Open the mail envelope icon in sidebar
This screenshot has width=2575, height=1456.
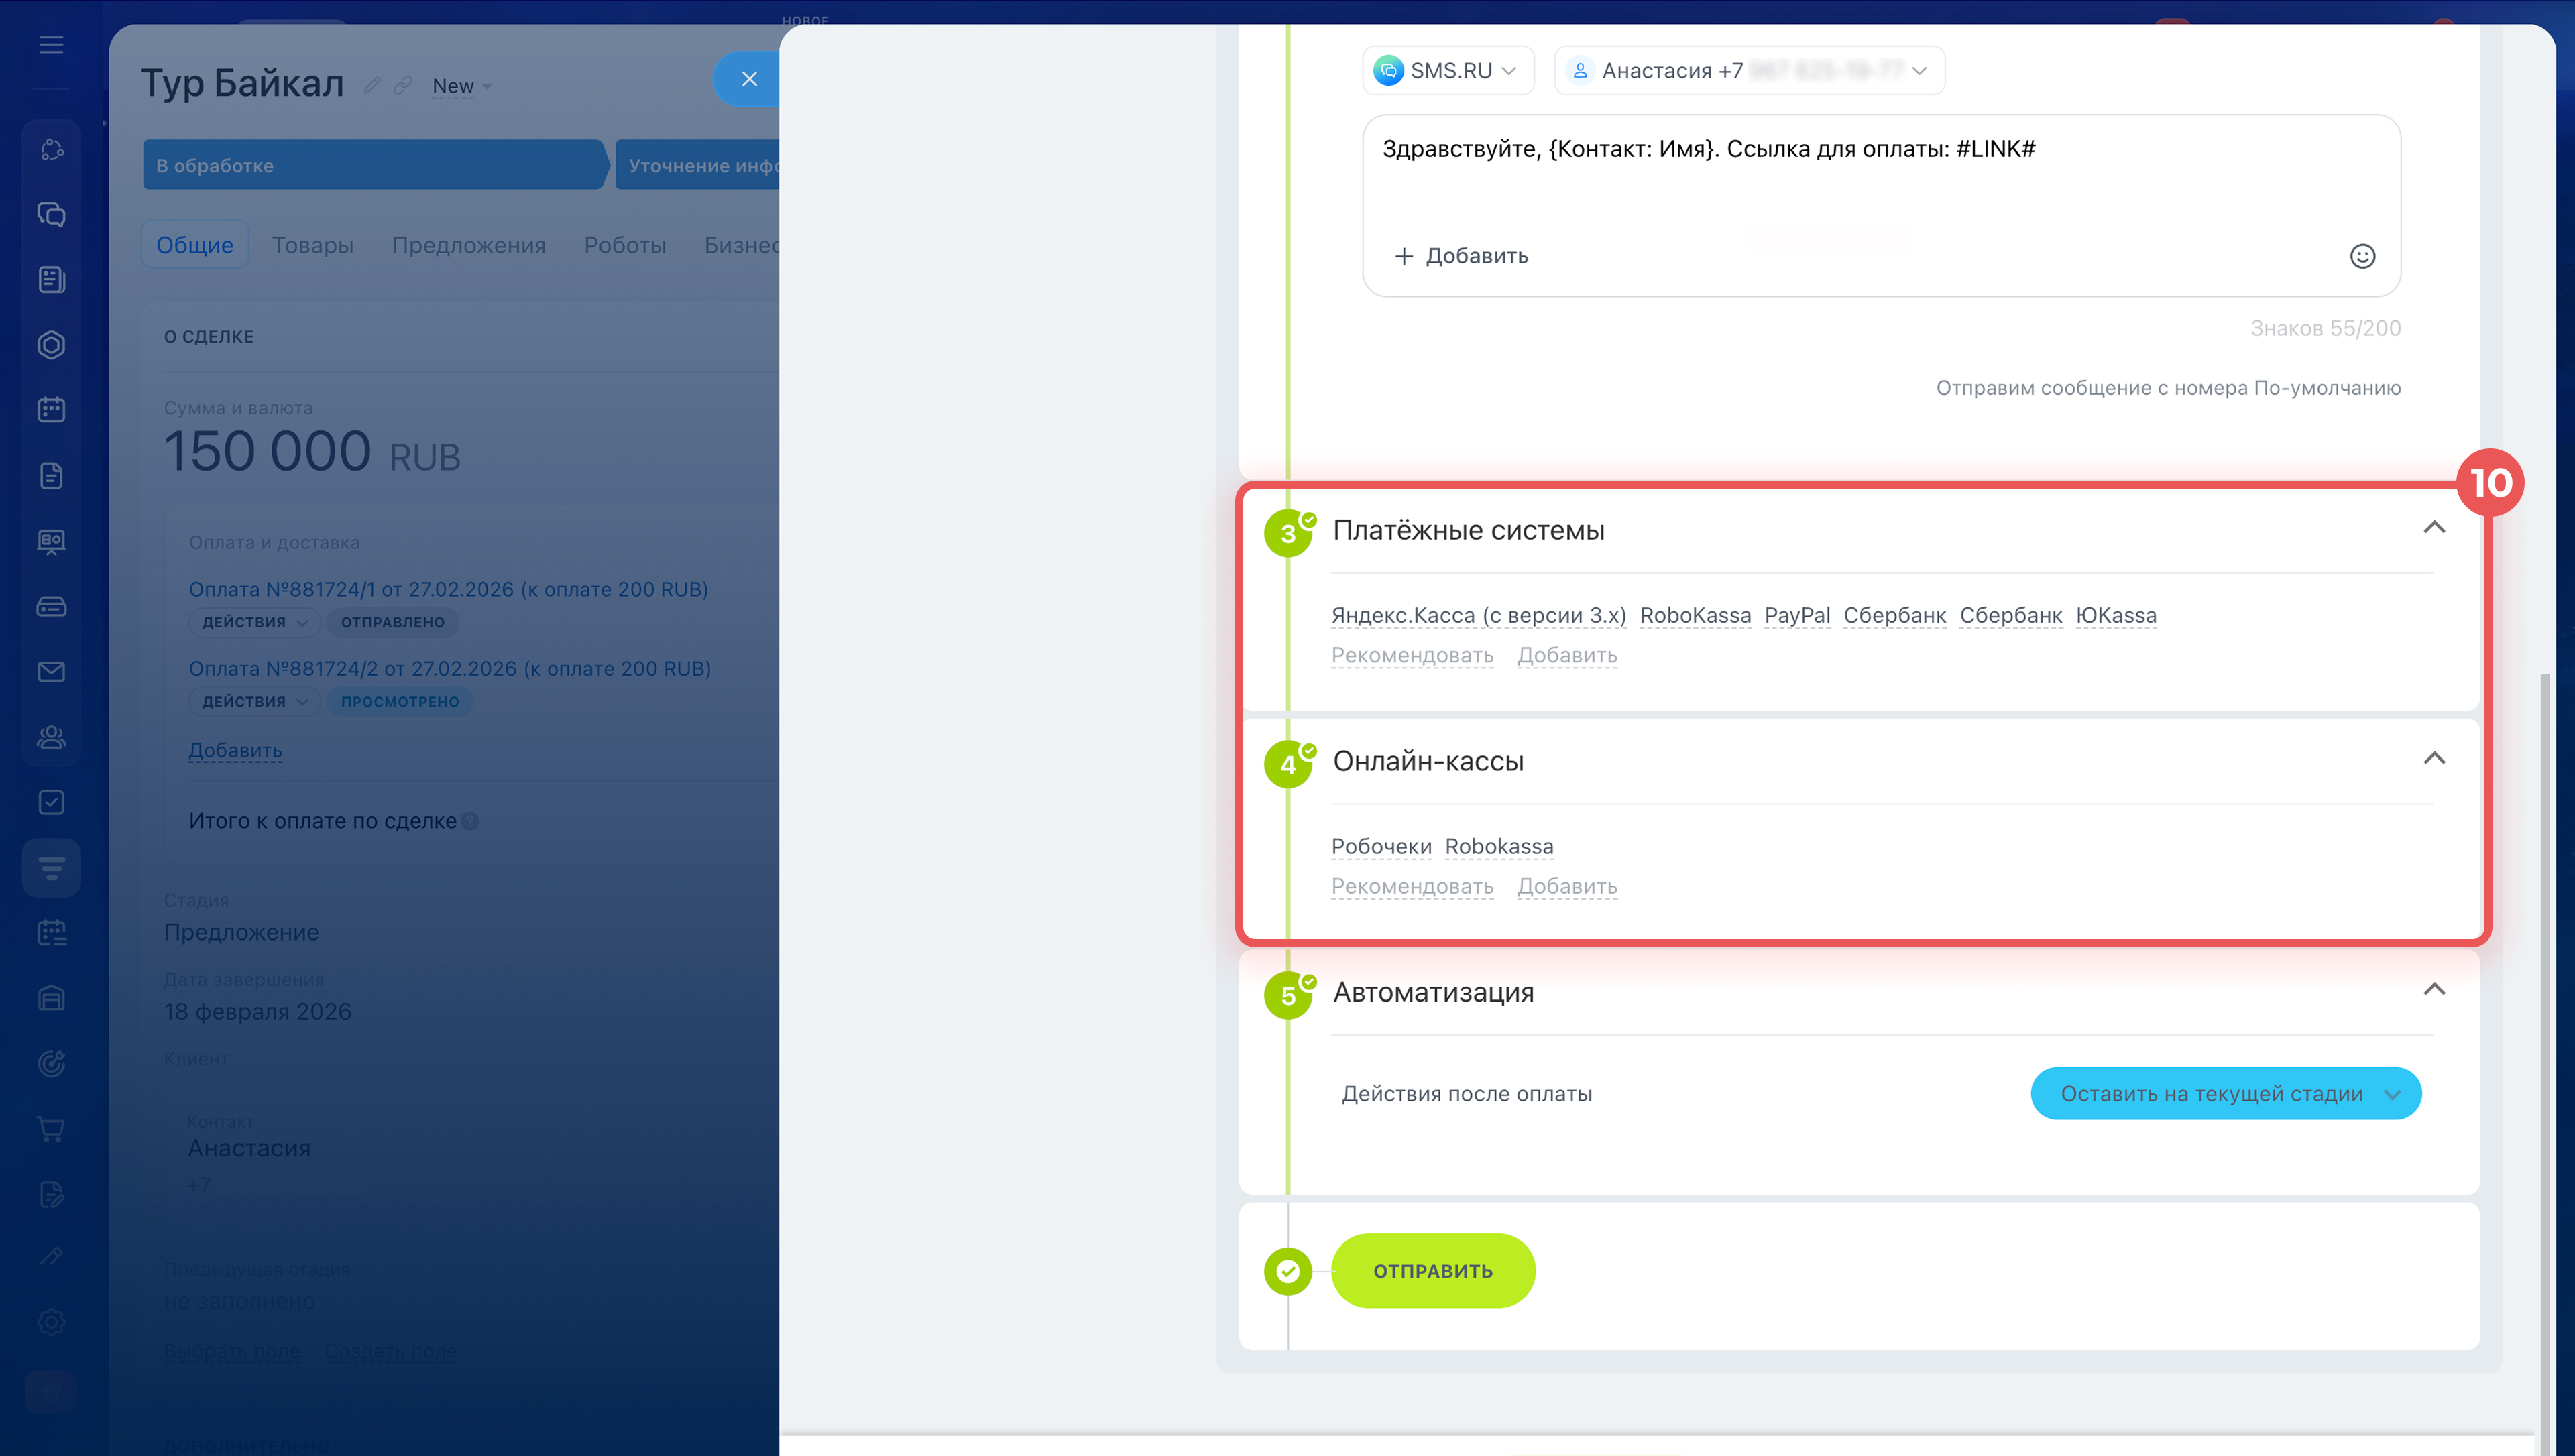51,672
